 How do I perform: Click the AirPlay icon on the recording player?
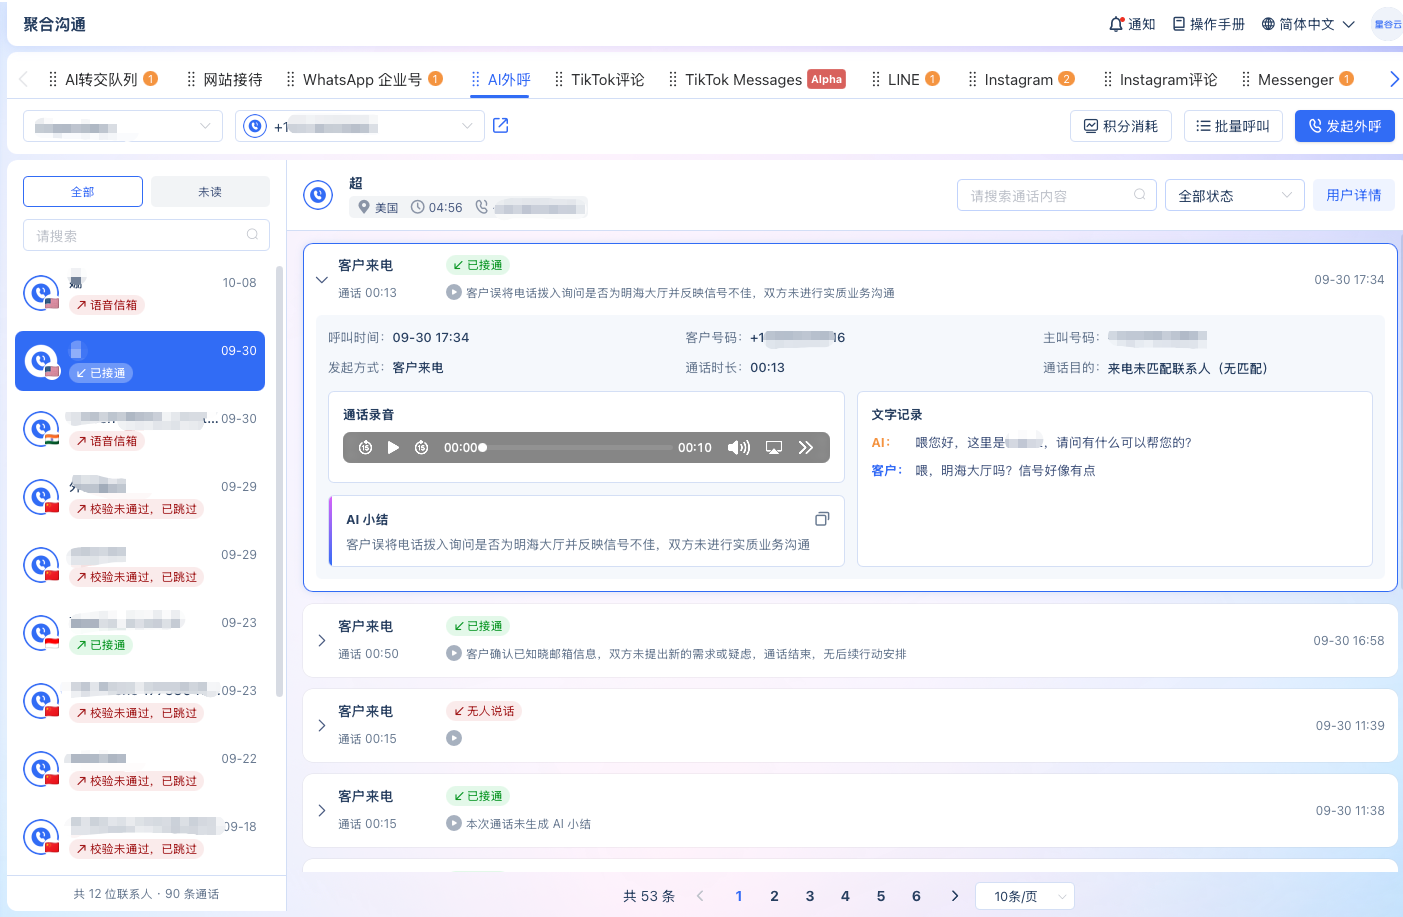coord(774,447)
